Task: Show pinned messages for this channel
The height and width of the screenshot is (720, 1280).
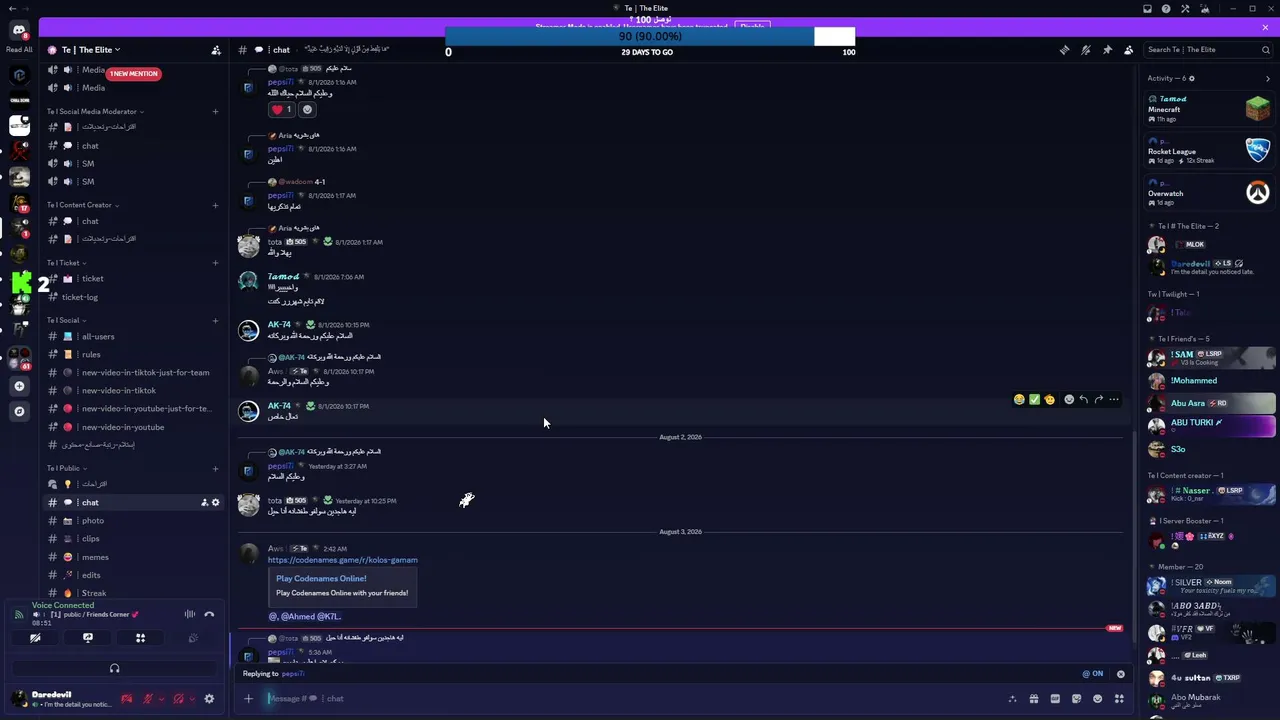Action: tap(1107, 50)
